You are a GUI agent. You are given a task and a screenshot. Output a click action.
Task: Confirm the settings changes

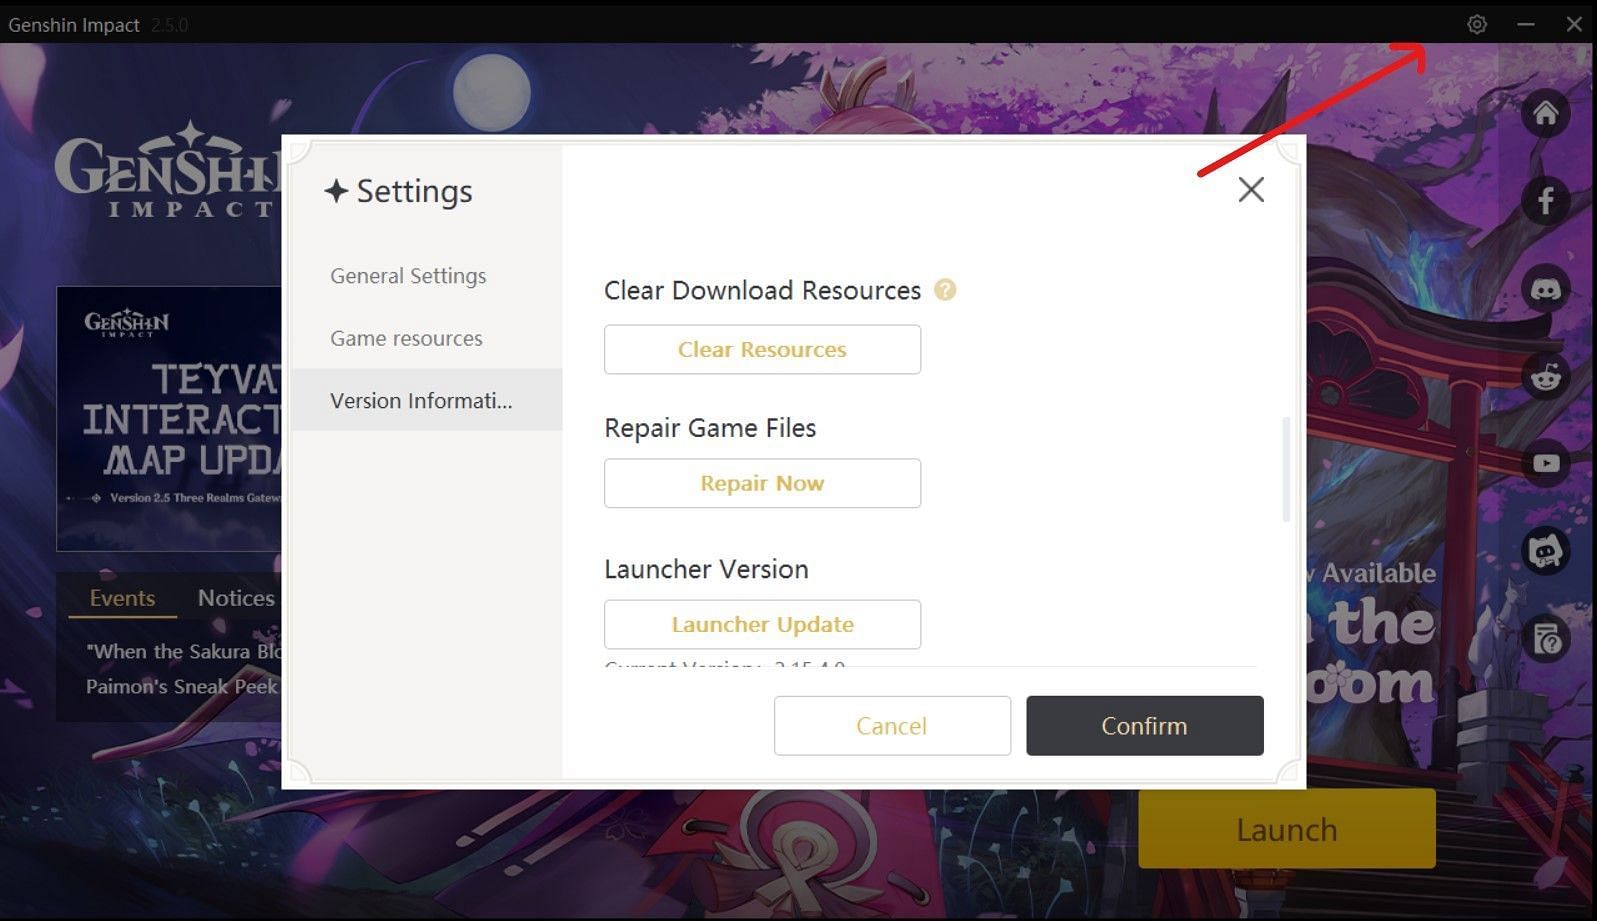coord(1145,726)
